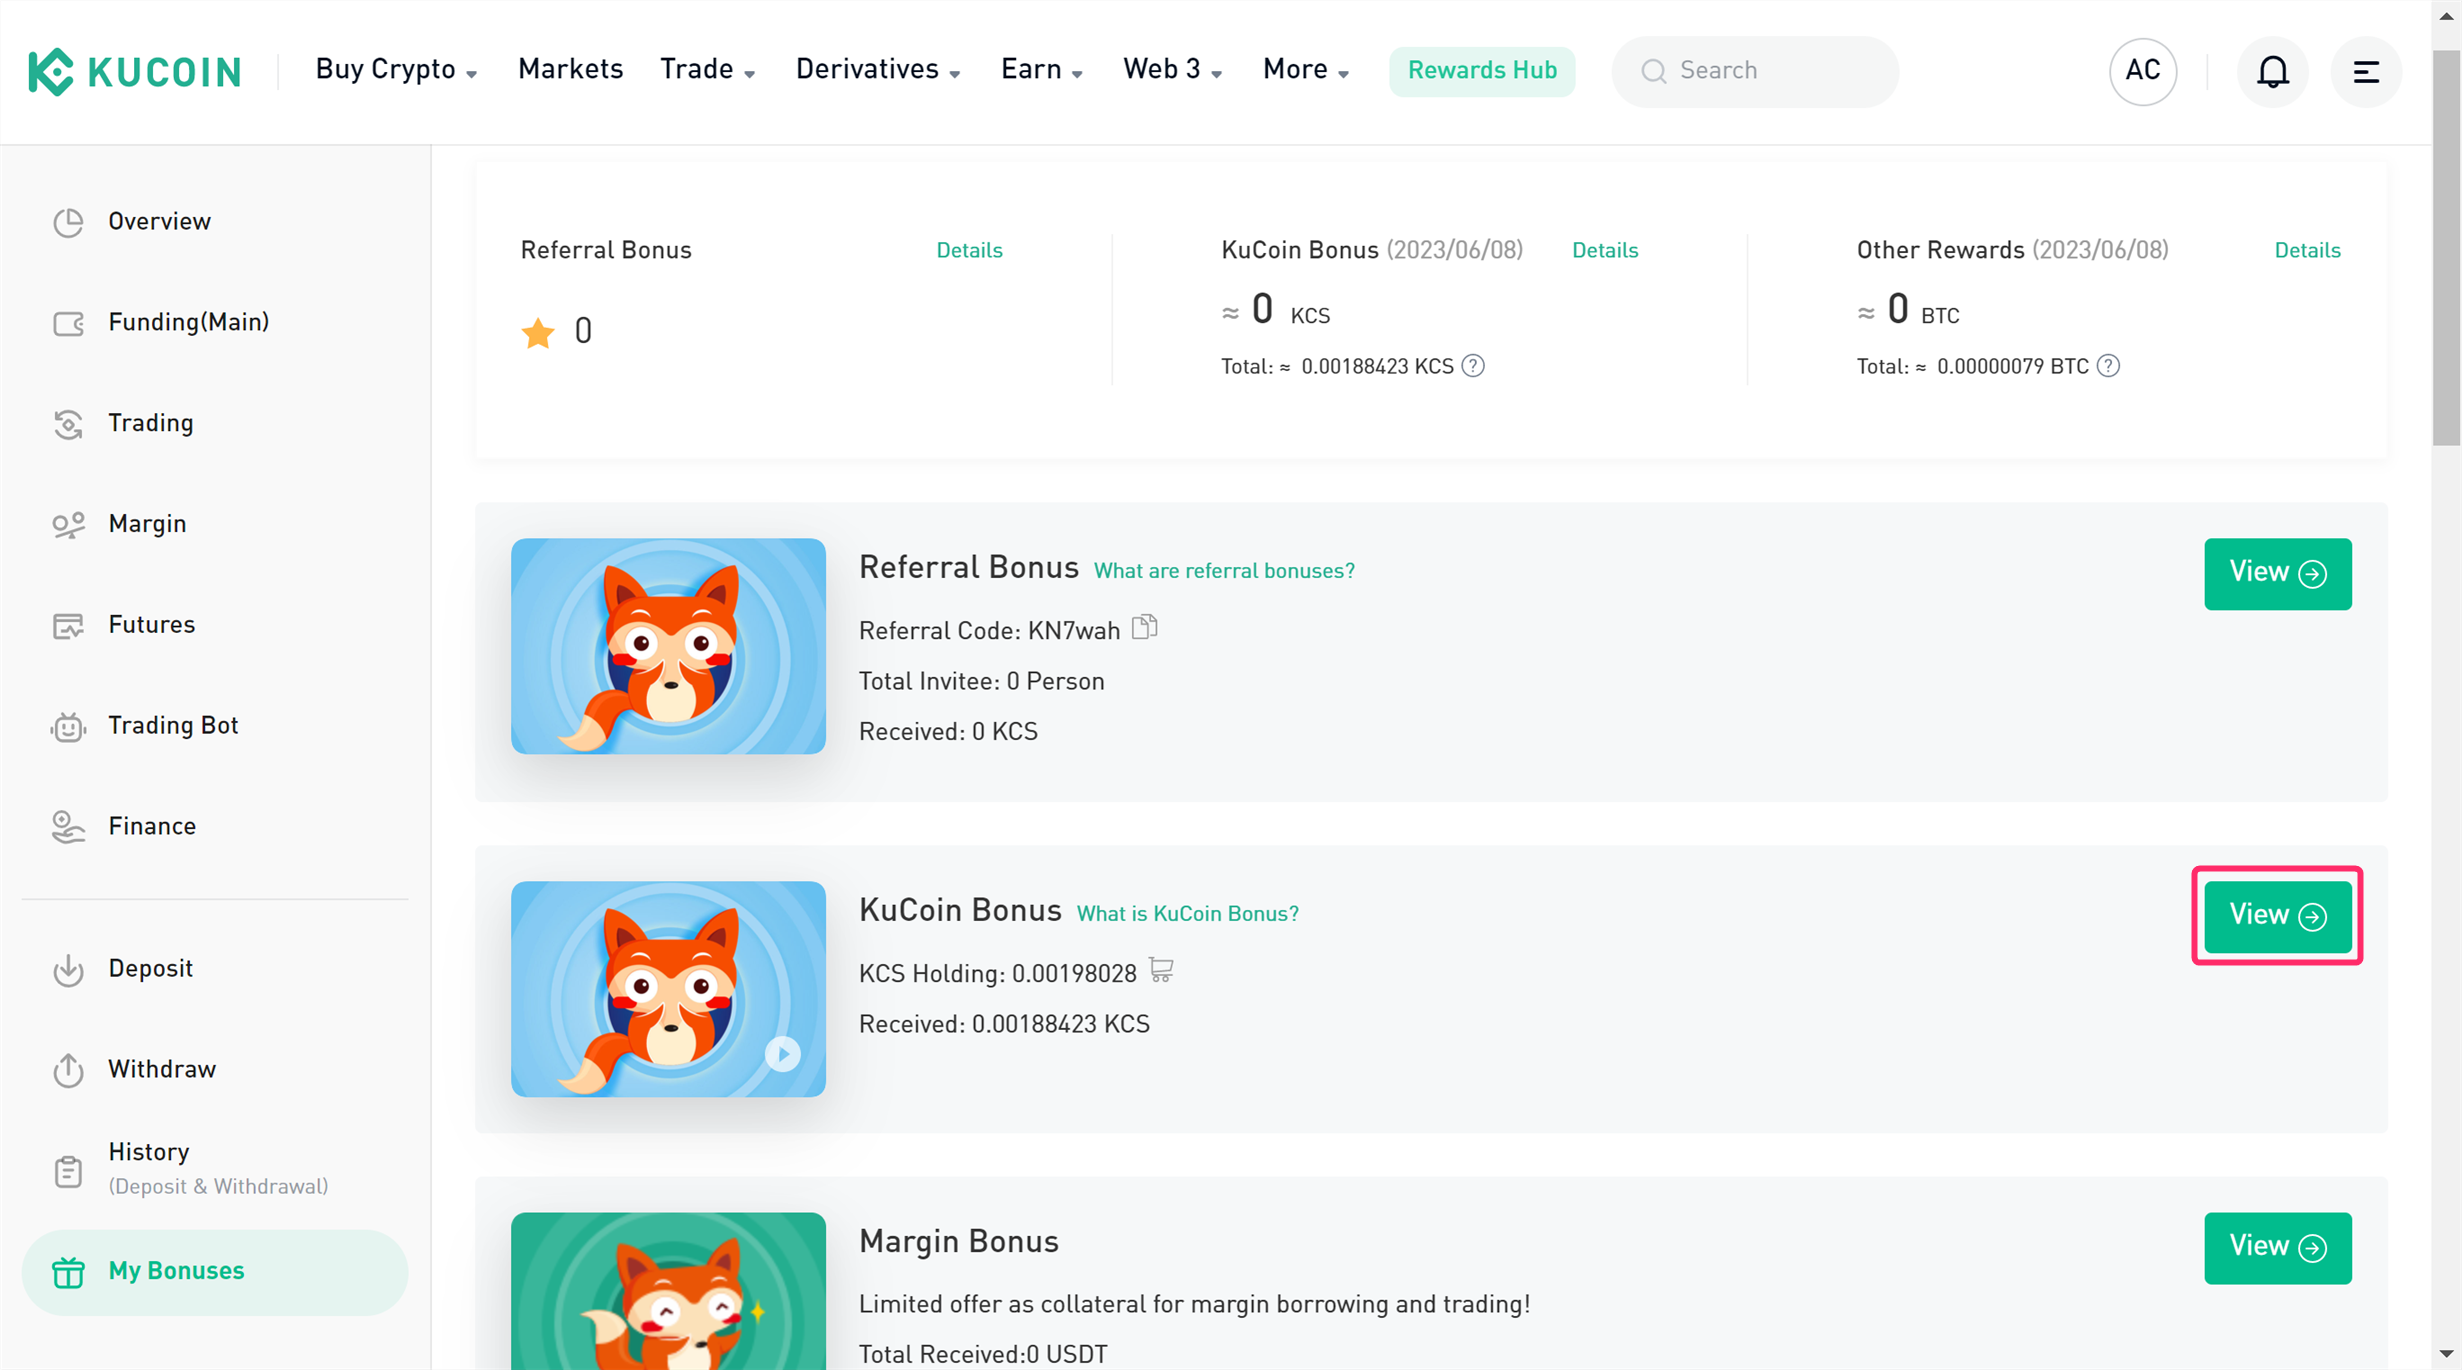Click the Trading sidebar icon
This screenshot has height=1370, width=2462.
pos(68,424)
